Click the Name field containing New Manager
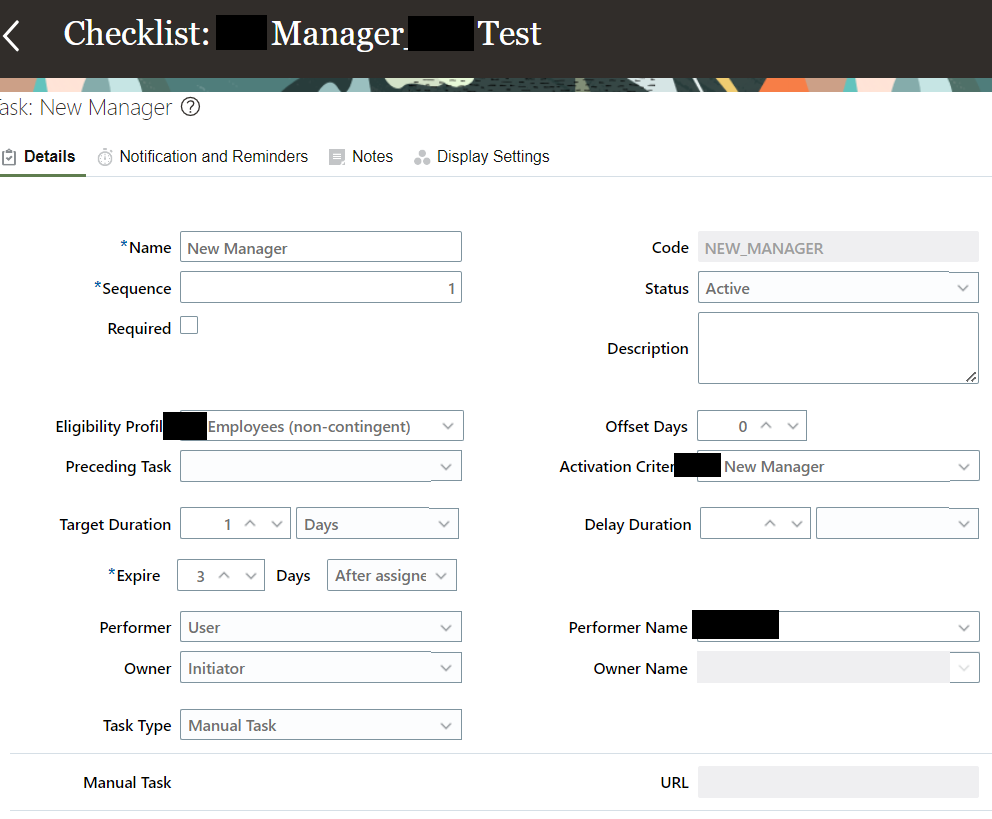Image resolution: width=992 pixels, height=819 pixels. tap(320, 246)
